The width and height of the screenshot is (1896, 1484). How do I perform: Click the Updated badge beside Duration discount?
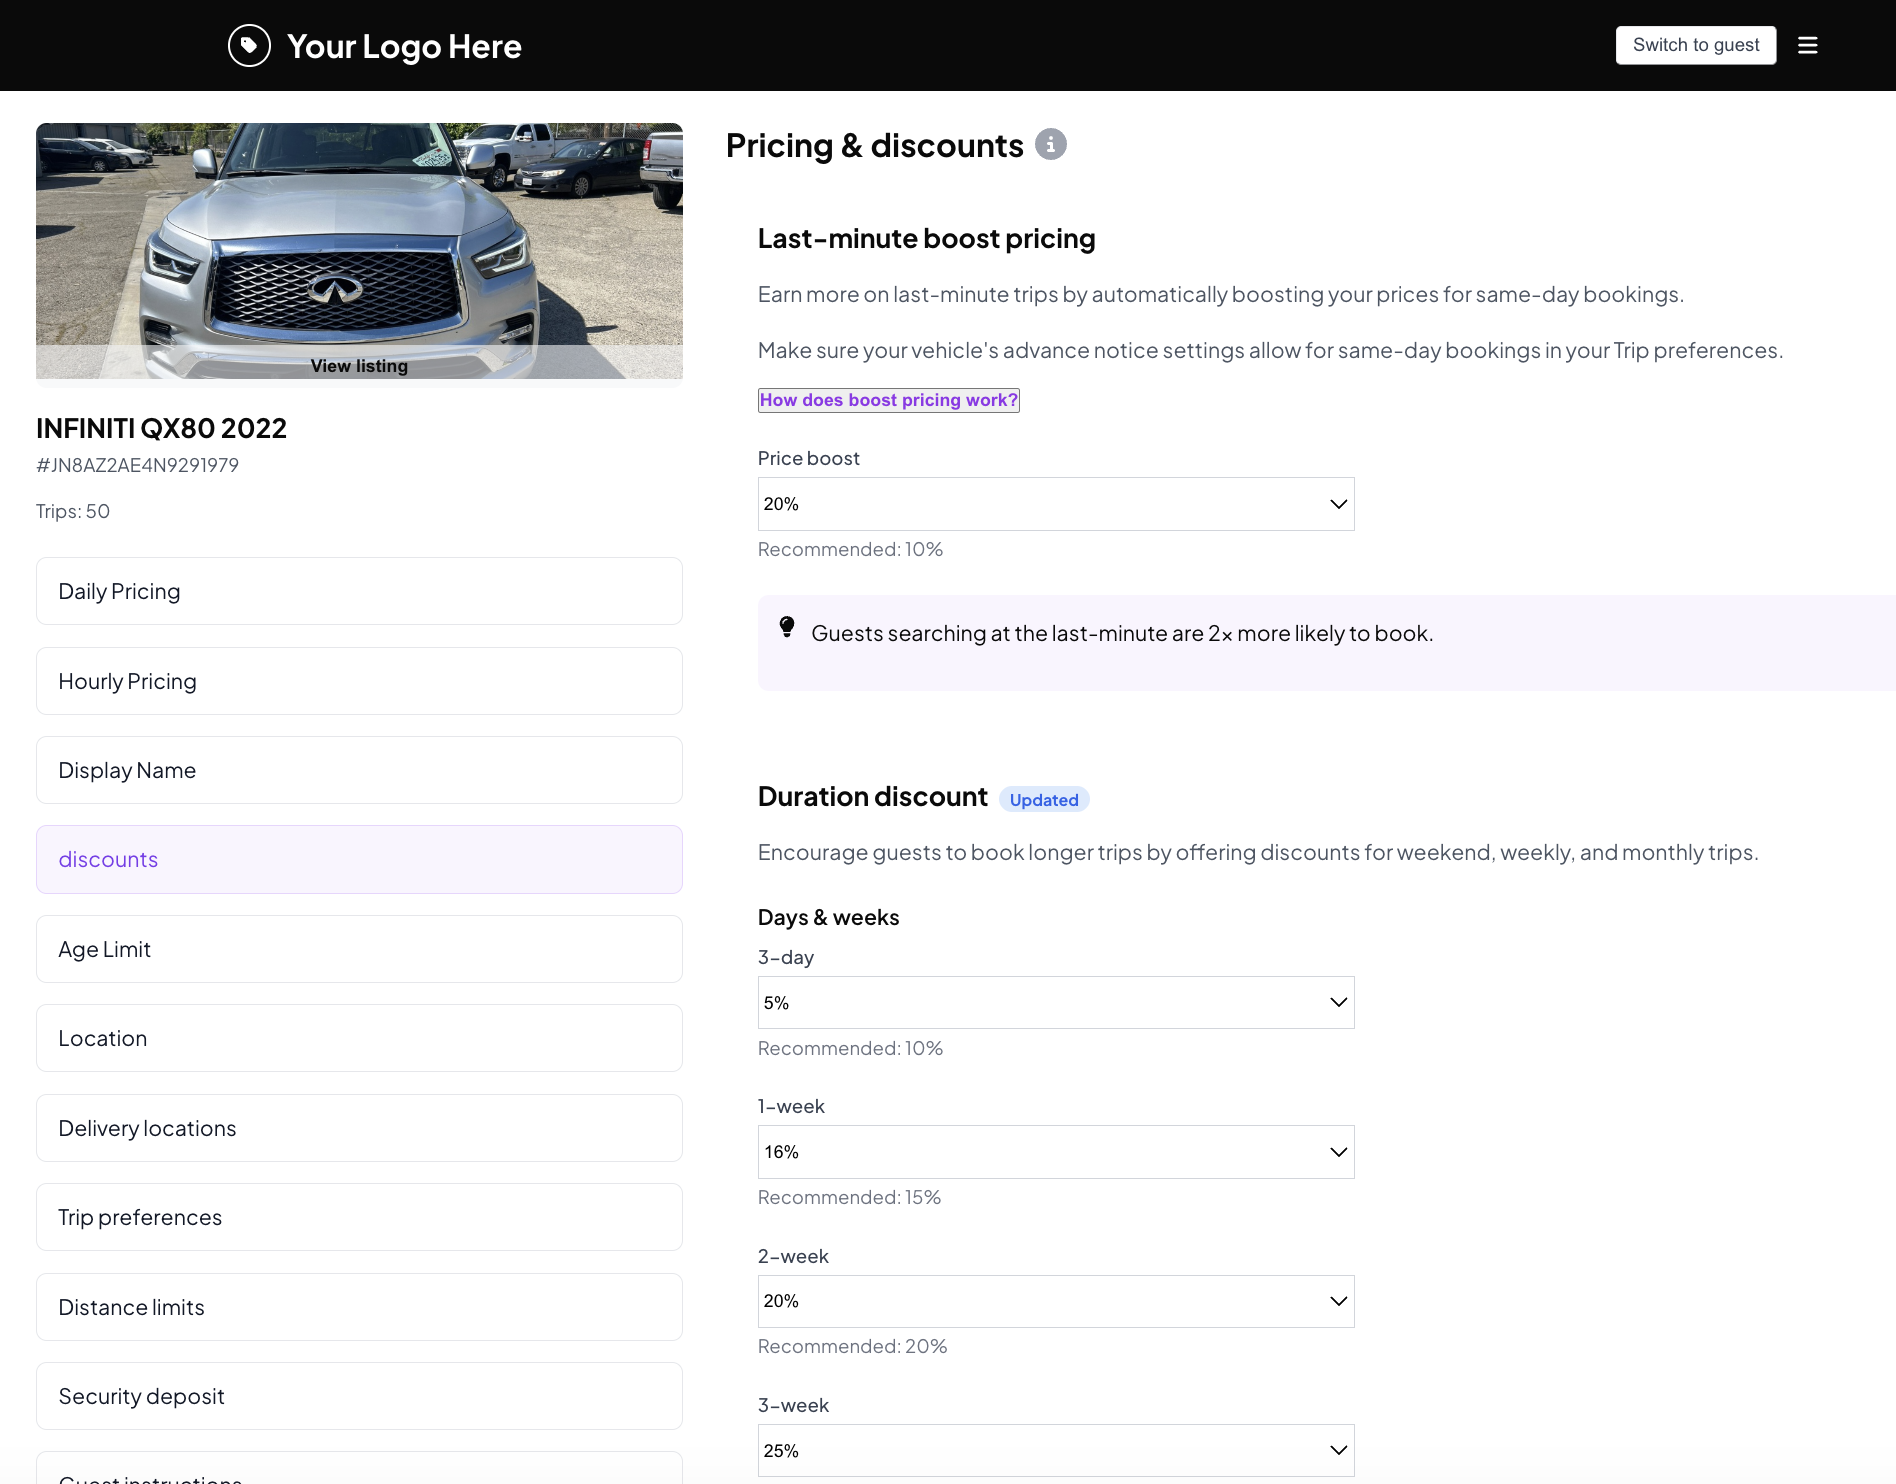1043,799
